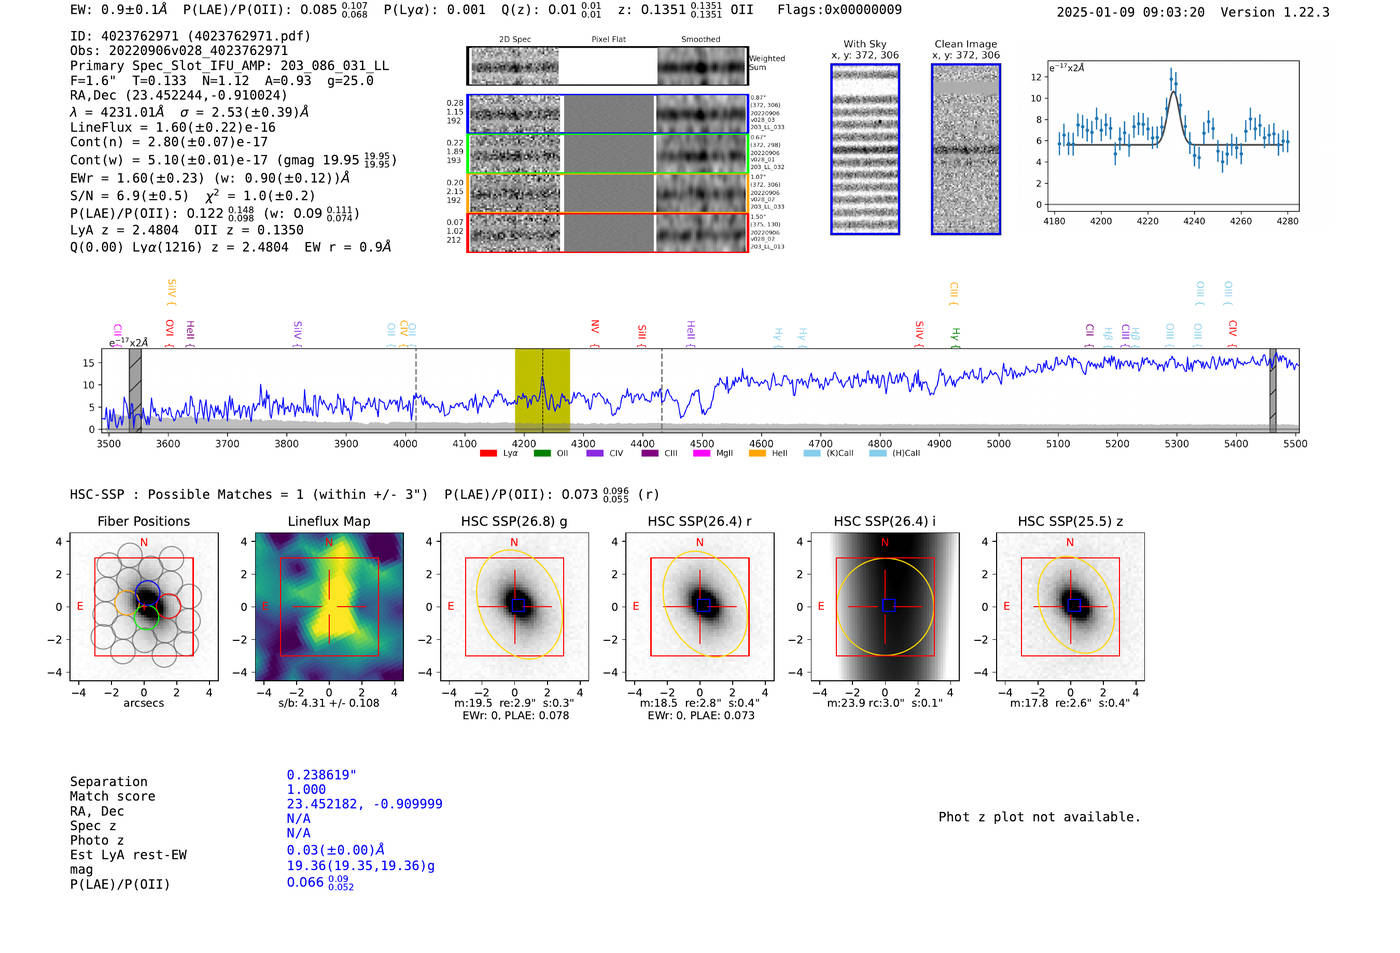The height and width of the screenshot is (953, 1400).
Task: Click the dark purple CIII legend swatch
Action: 650,453
